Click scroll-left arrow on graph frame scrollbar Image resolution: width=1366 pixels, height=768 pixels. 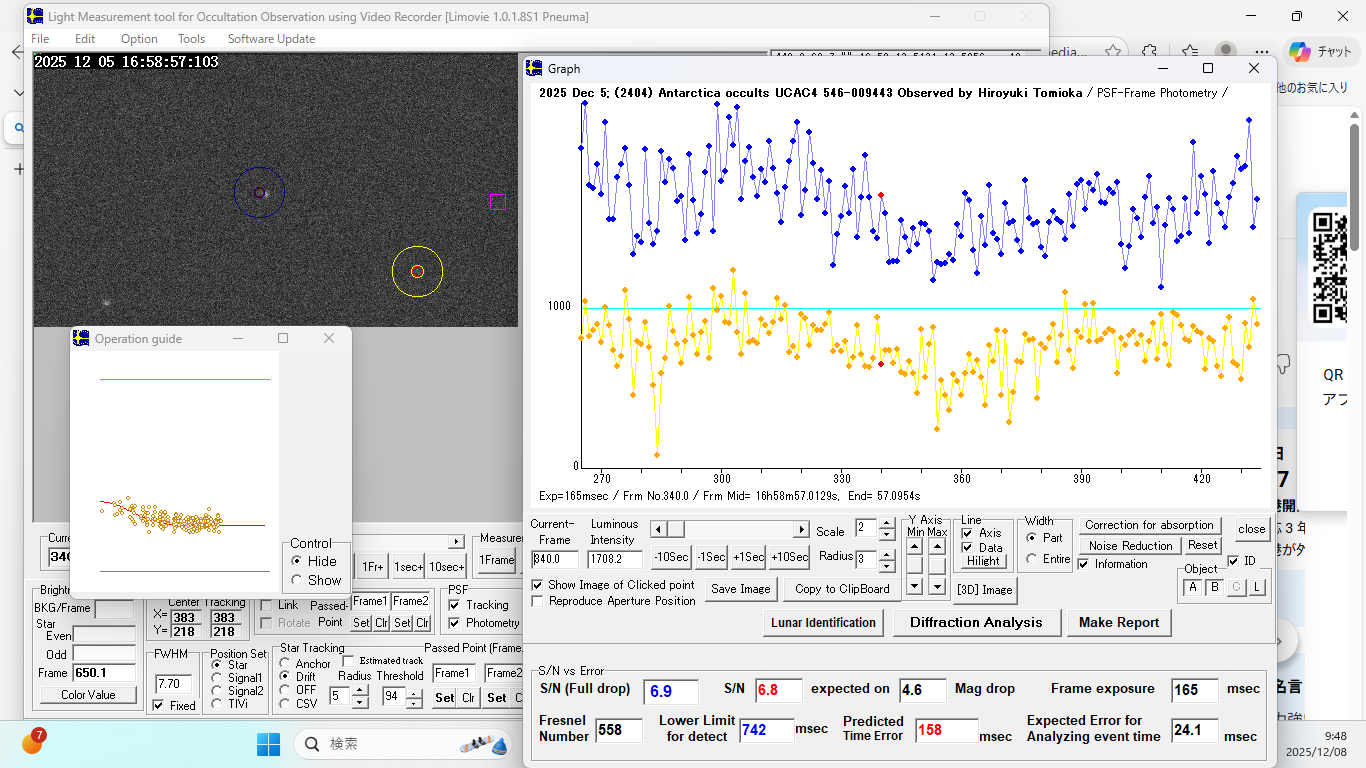657,529
